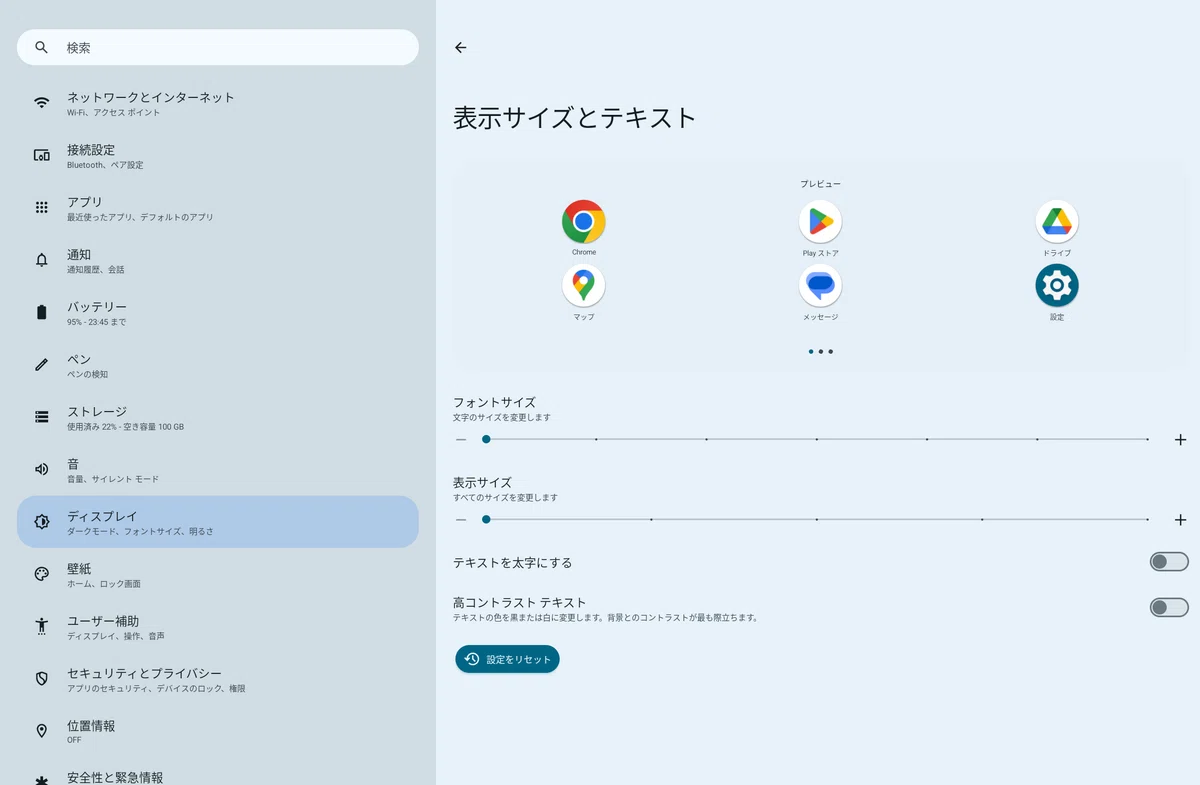Viewport: 1200px width, 785px height.
Task: Toggle テキストを太字にする switch
Action: [x=1169, y=562]
